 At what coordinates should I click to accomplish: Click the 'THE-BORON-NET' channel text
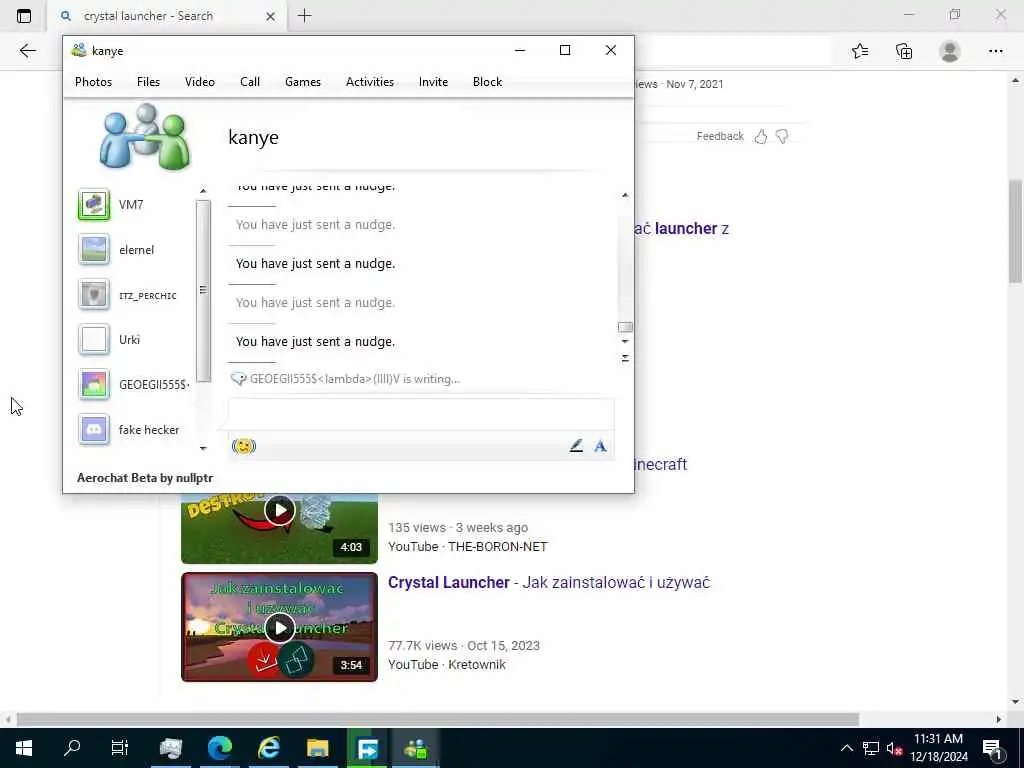498,547
